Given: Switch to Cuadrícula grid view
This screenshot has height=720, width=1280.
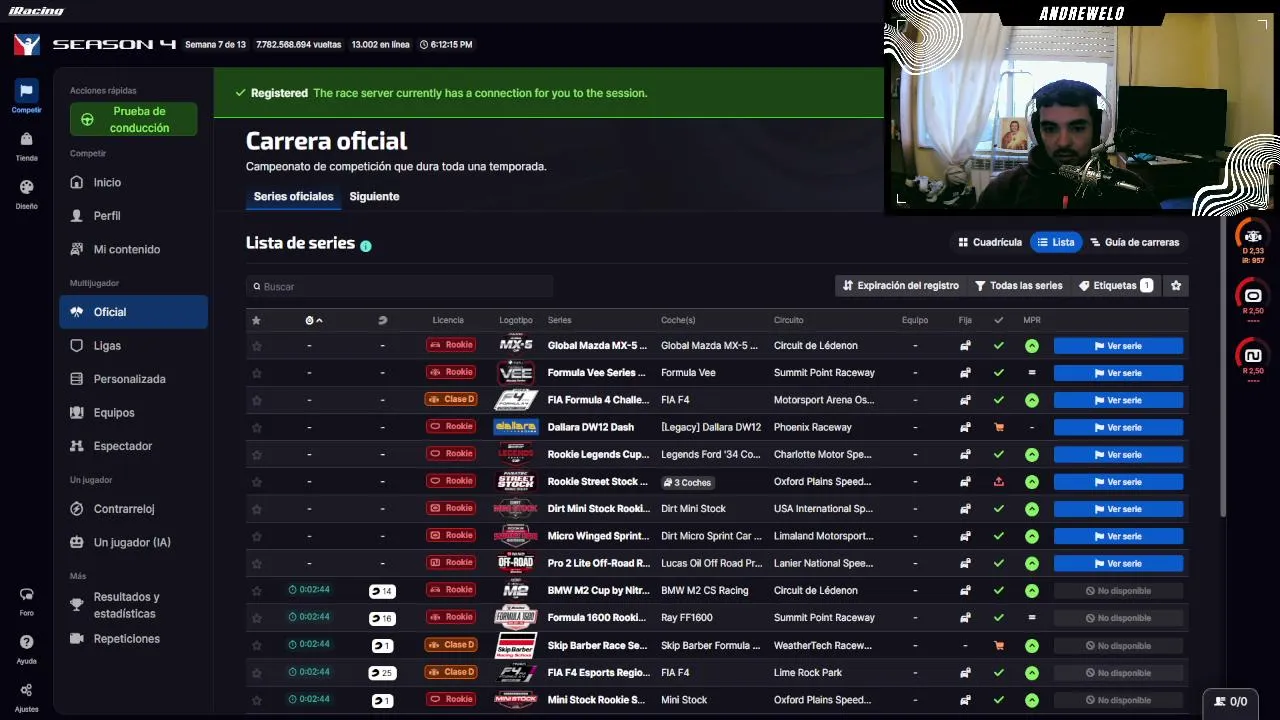Looking at the screenshot, I should pos(989,242).
